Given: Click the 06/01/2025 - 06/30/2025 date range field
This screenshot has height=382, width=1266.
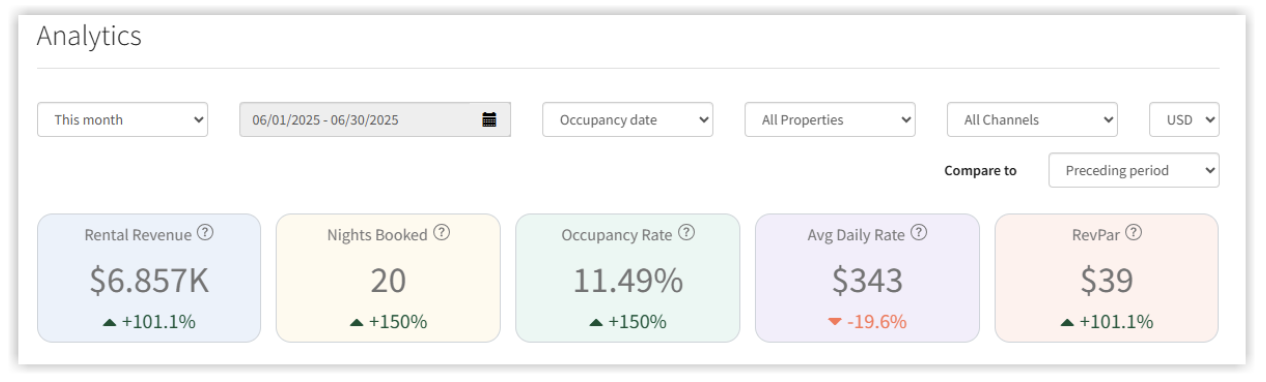Looking at the screenshot, I should click(x=375, y=119).
